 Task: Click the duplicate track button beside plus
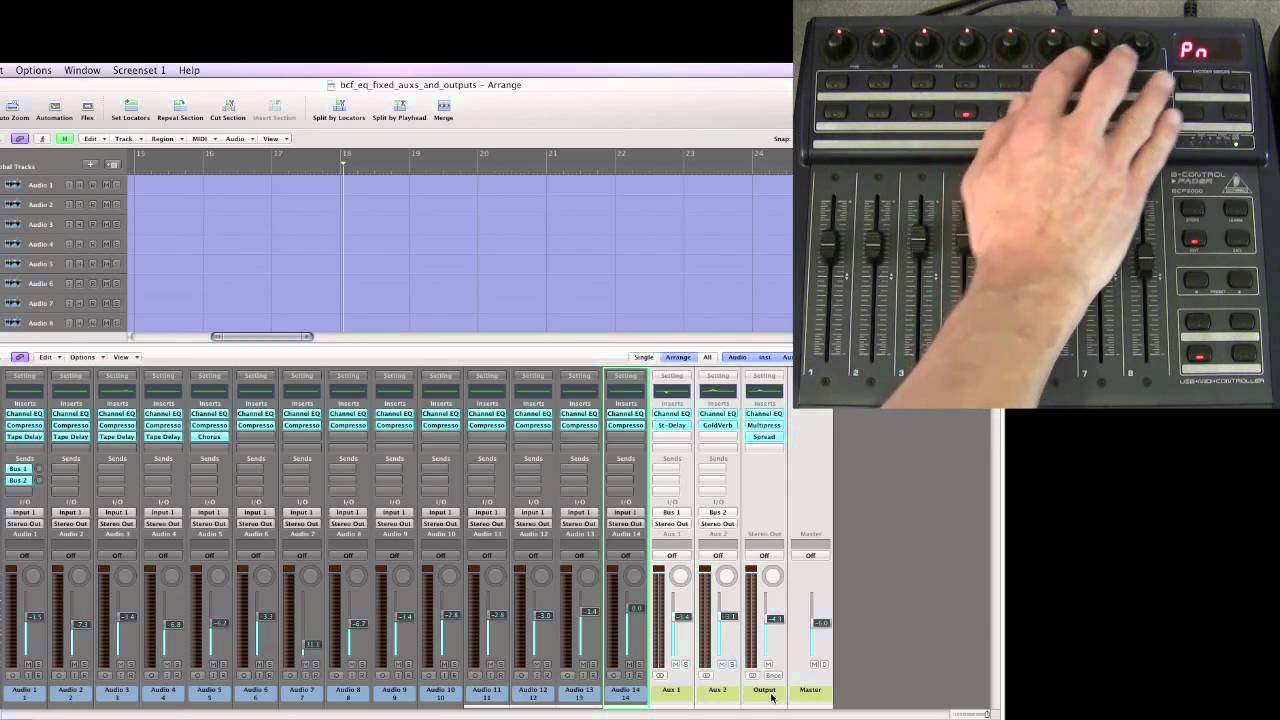tap(112, 164)
